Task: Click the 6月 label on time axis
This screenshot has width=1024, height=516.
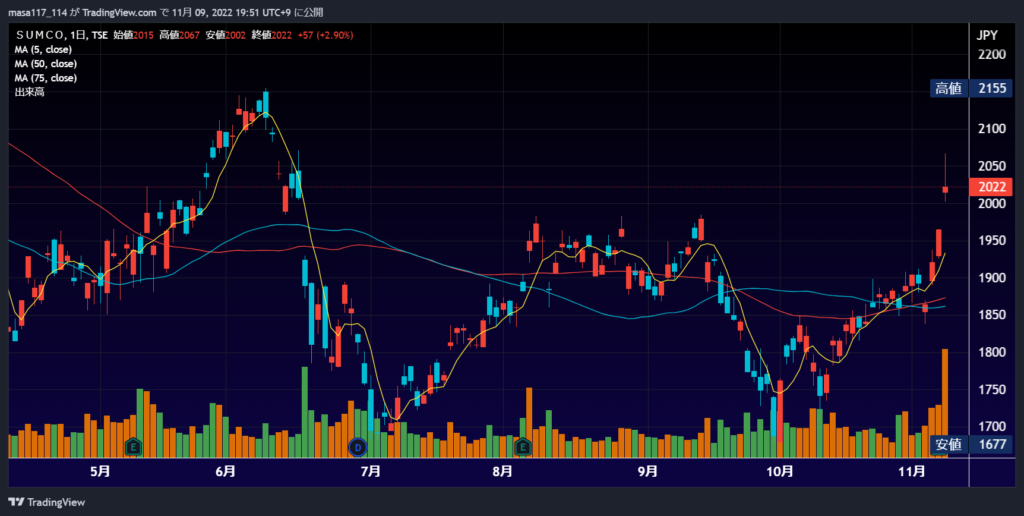Action: click(225, 472)
